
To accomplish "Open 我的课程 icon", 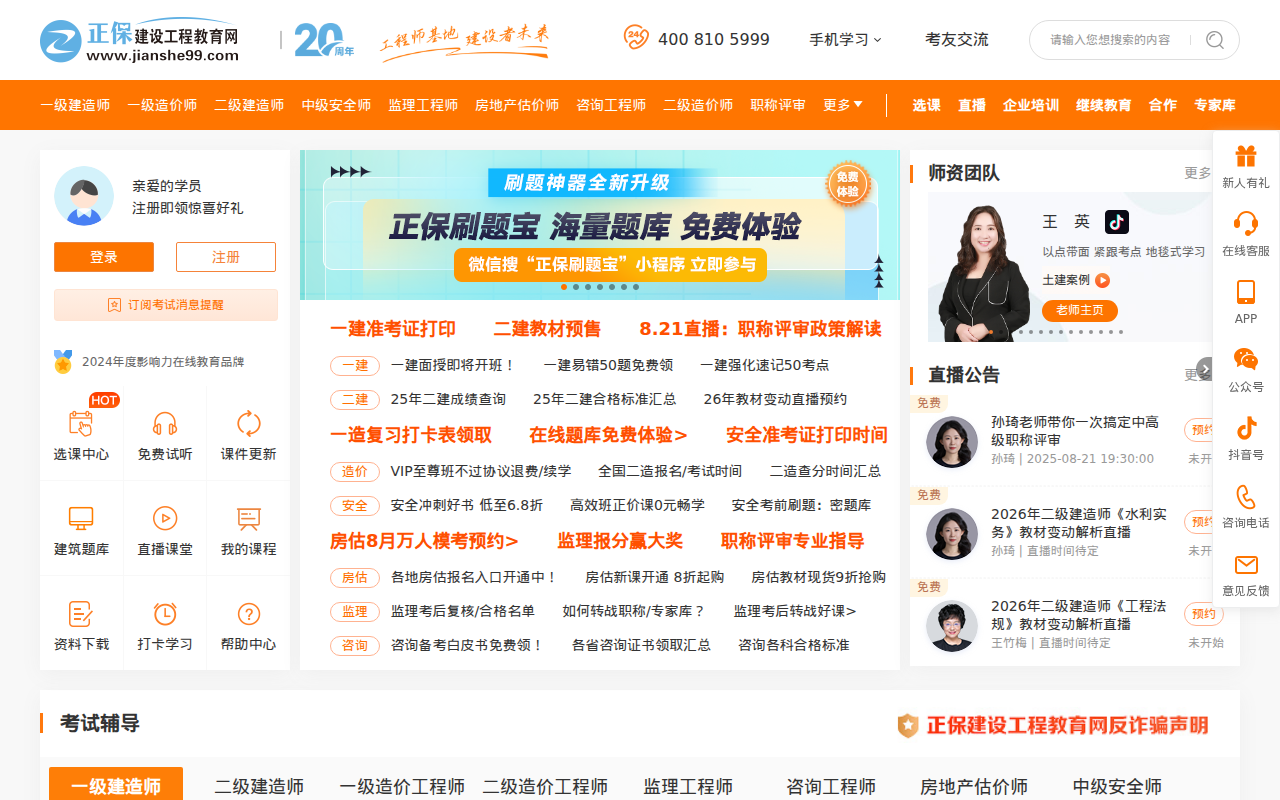I will point(248,518).
